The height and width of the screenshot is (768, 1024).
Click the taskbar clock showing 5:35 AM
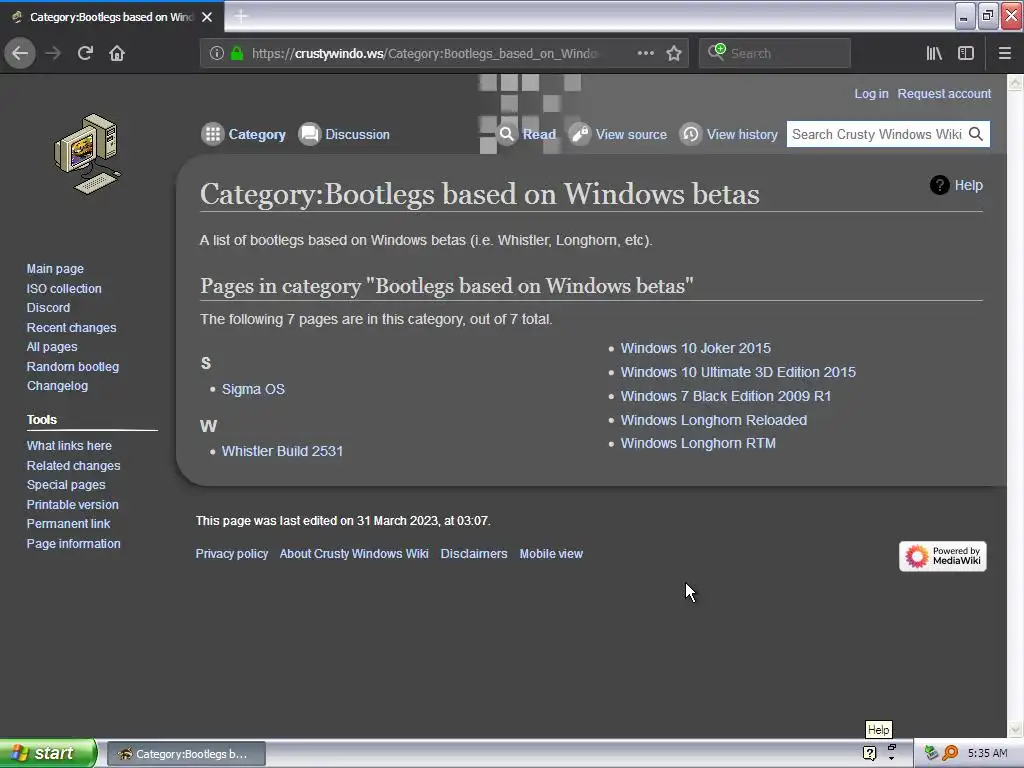click(987, 753)
